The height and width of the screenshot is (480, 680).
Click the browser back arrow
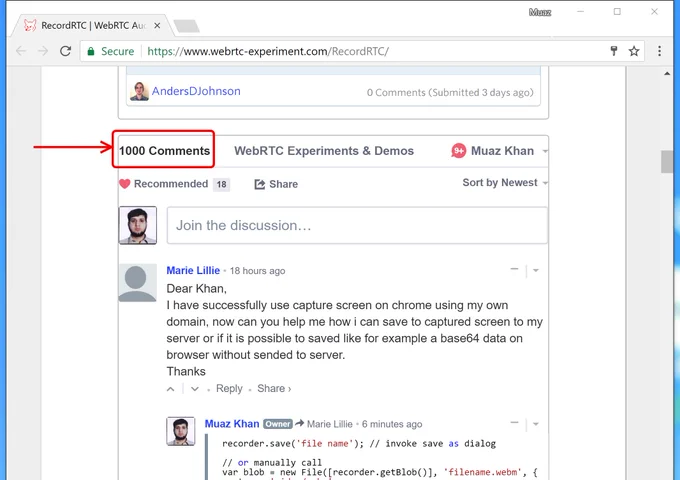coord(21,51)
